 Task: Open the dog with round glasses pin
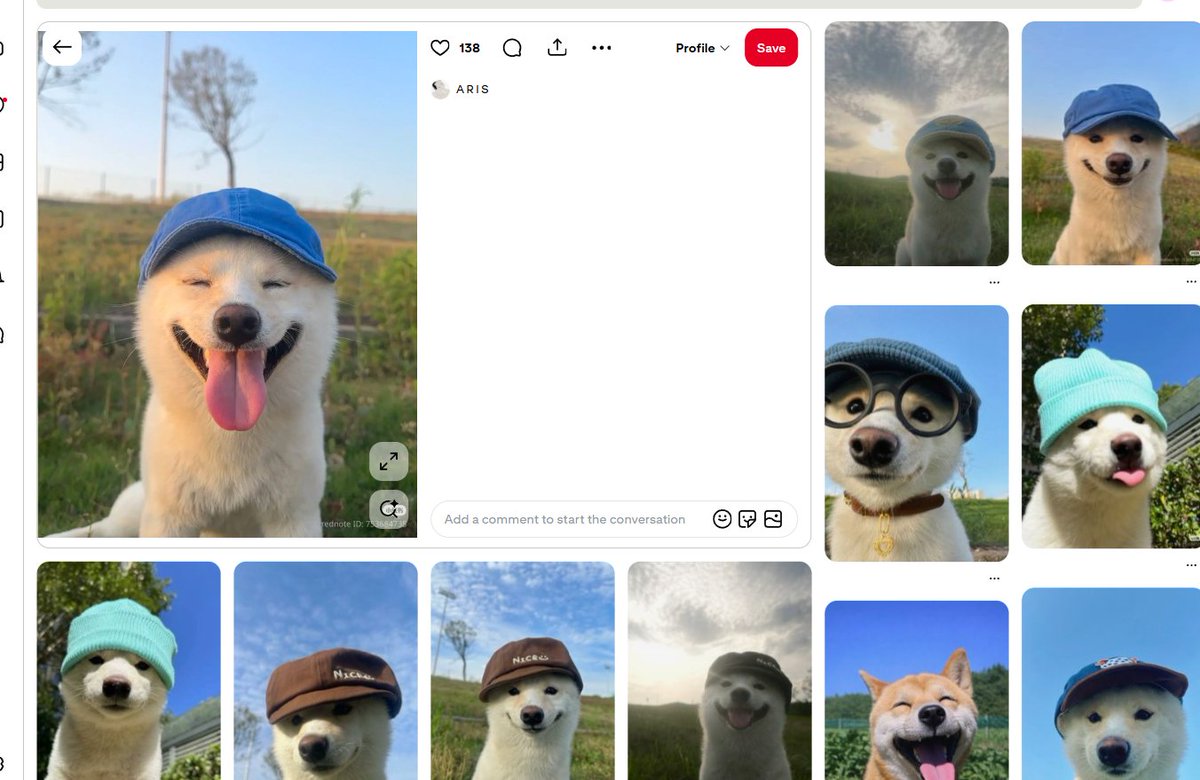click(917, 433)
